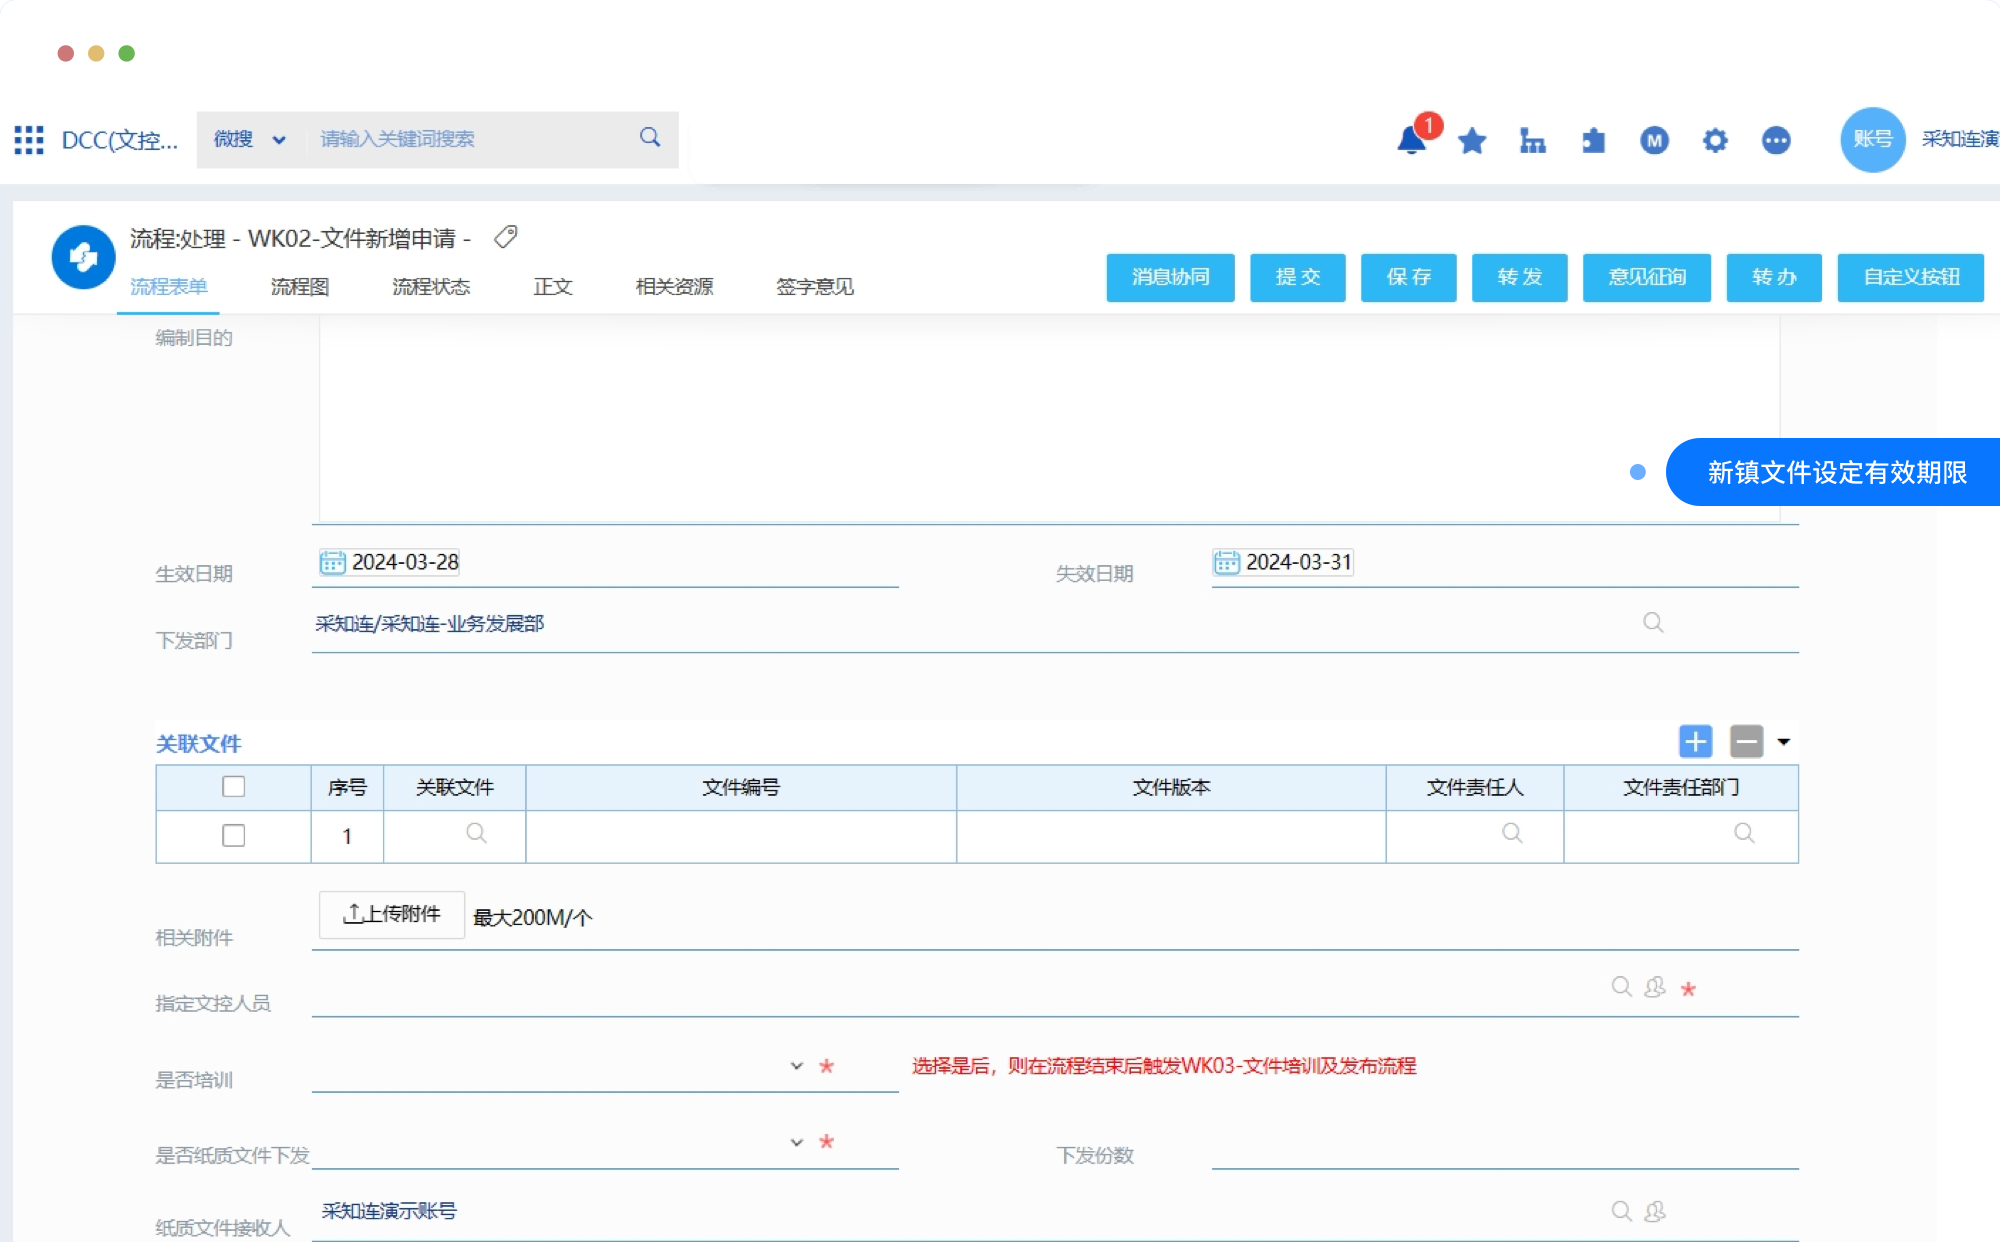Check the row 1 checkbox
Image resolution: width=2000 pixels, height=1242 pixels.
[x=233, y=835]
